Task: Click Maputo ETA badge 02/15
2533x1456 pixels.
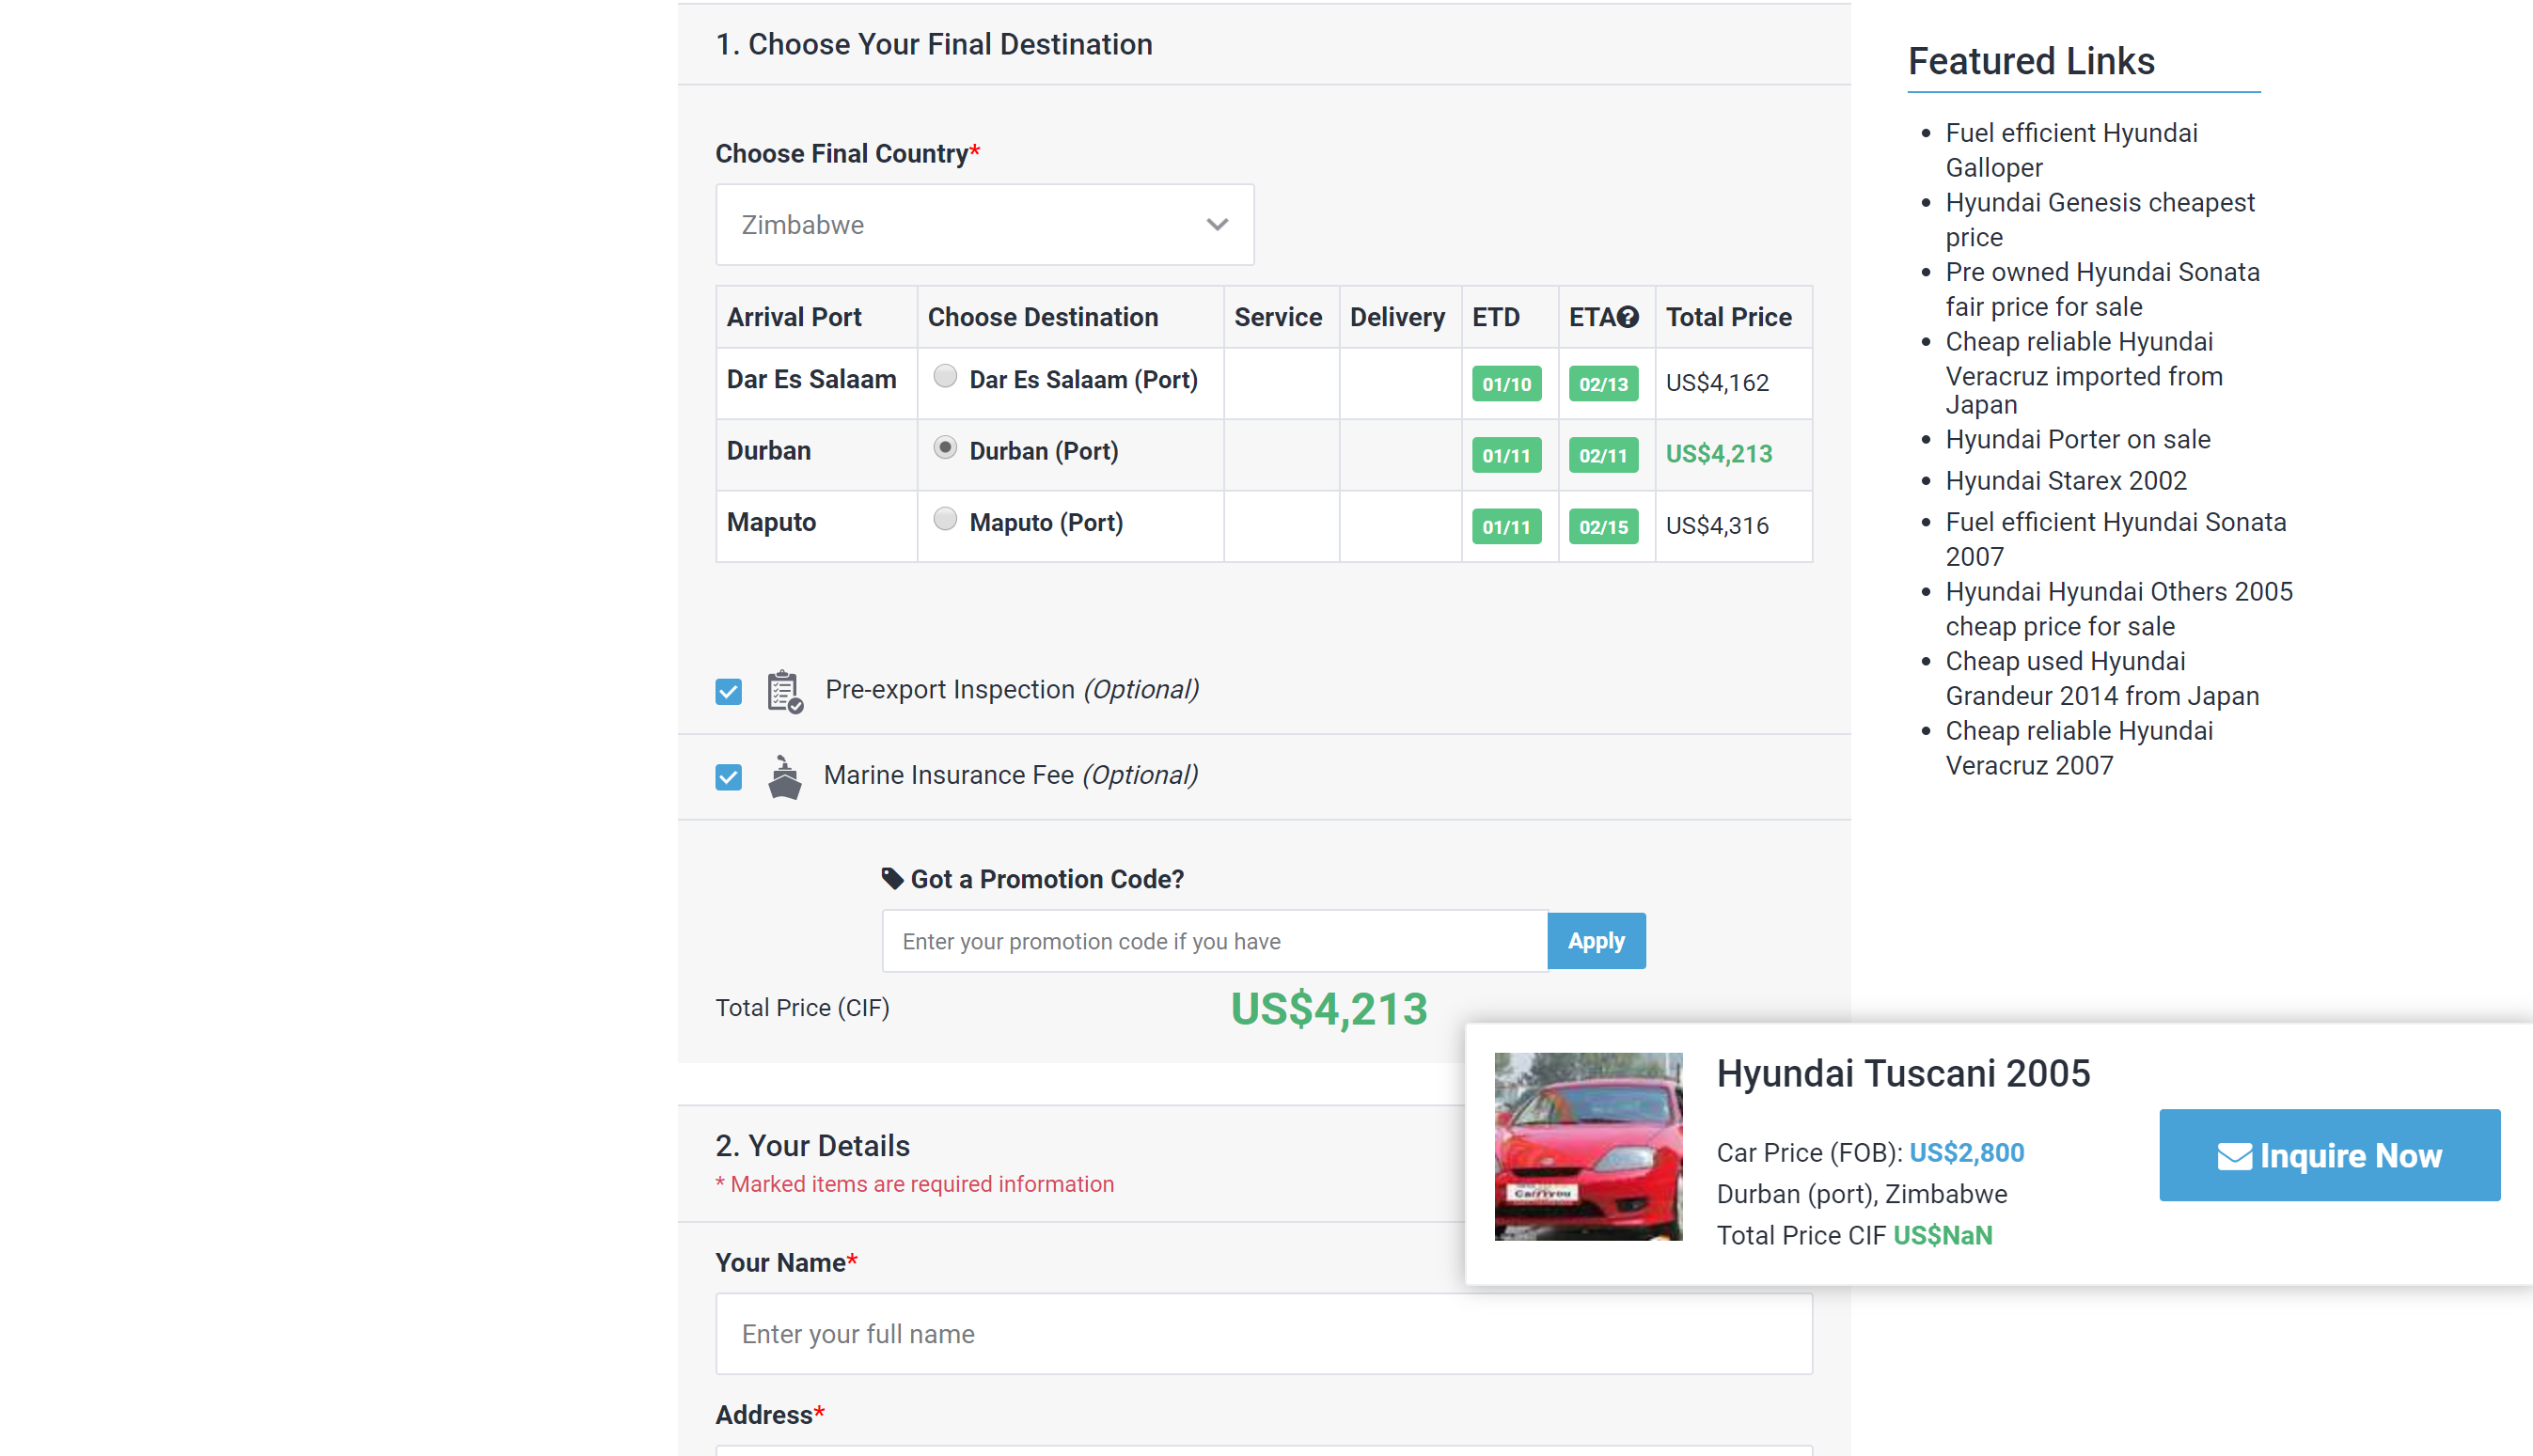Action: (x=1602, y=526)
